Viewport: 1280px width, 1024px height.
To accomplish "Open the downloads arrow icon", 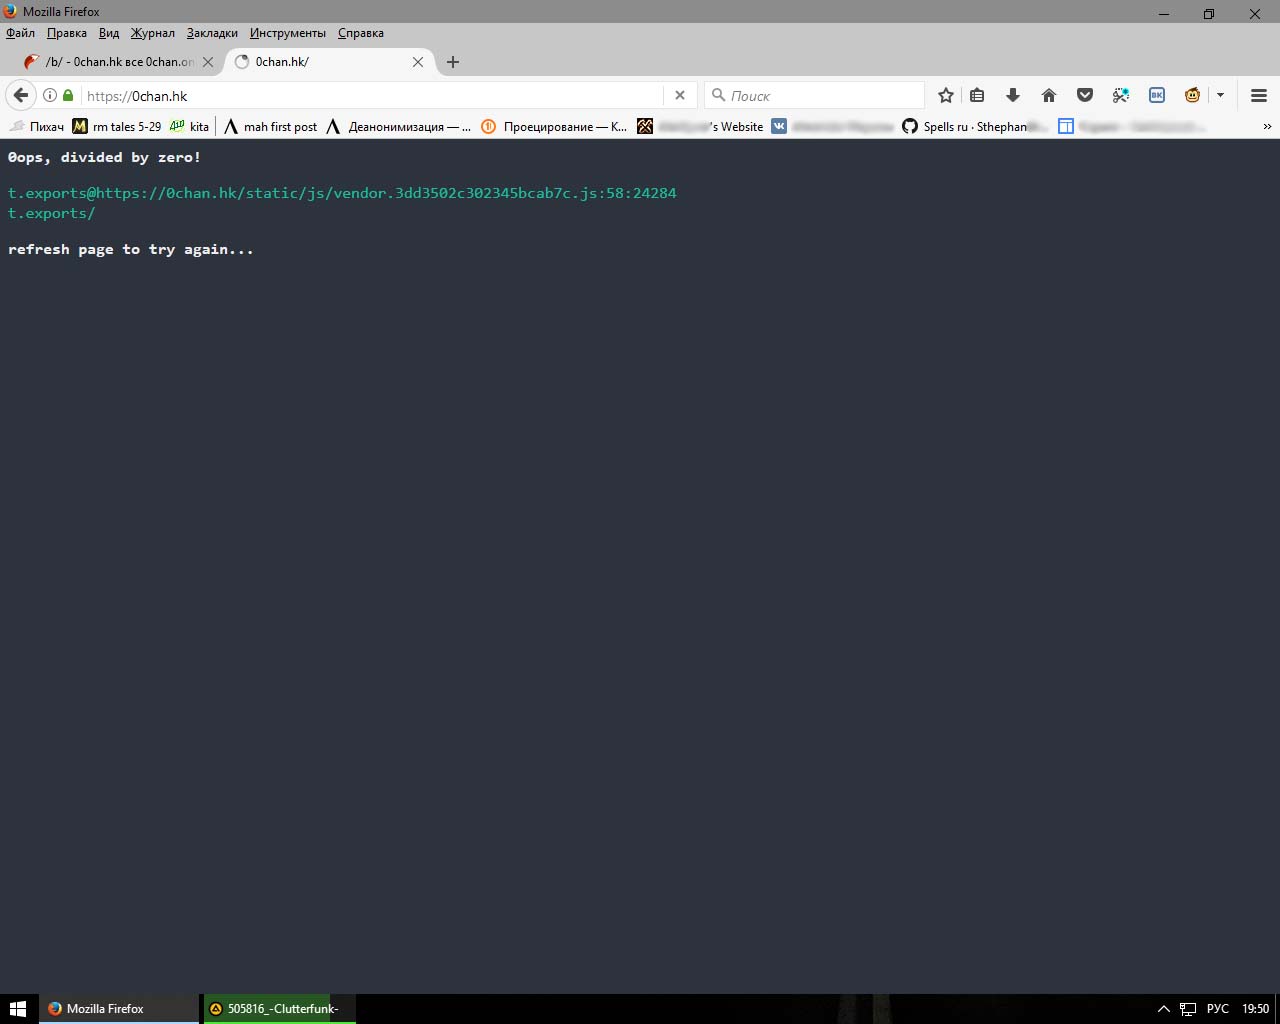I will [x=1013, y=96].
